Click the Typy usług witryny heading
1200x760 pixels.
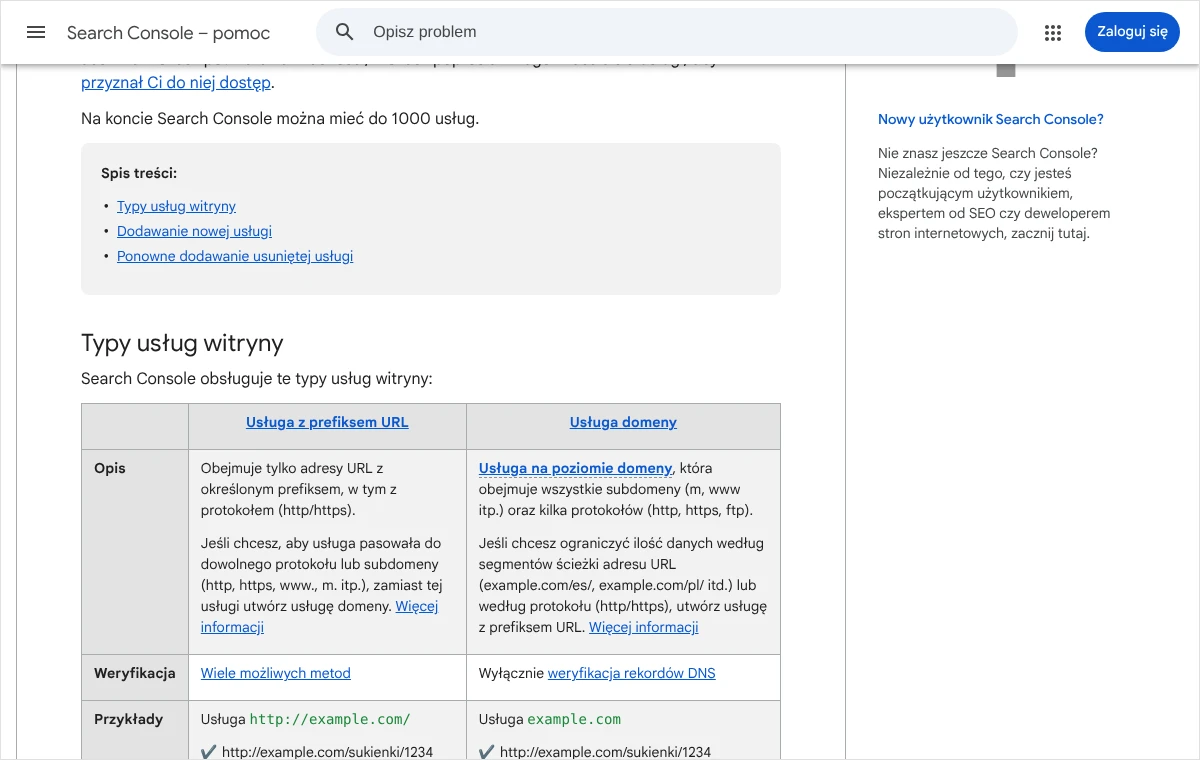[x=182, y=343]
